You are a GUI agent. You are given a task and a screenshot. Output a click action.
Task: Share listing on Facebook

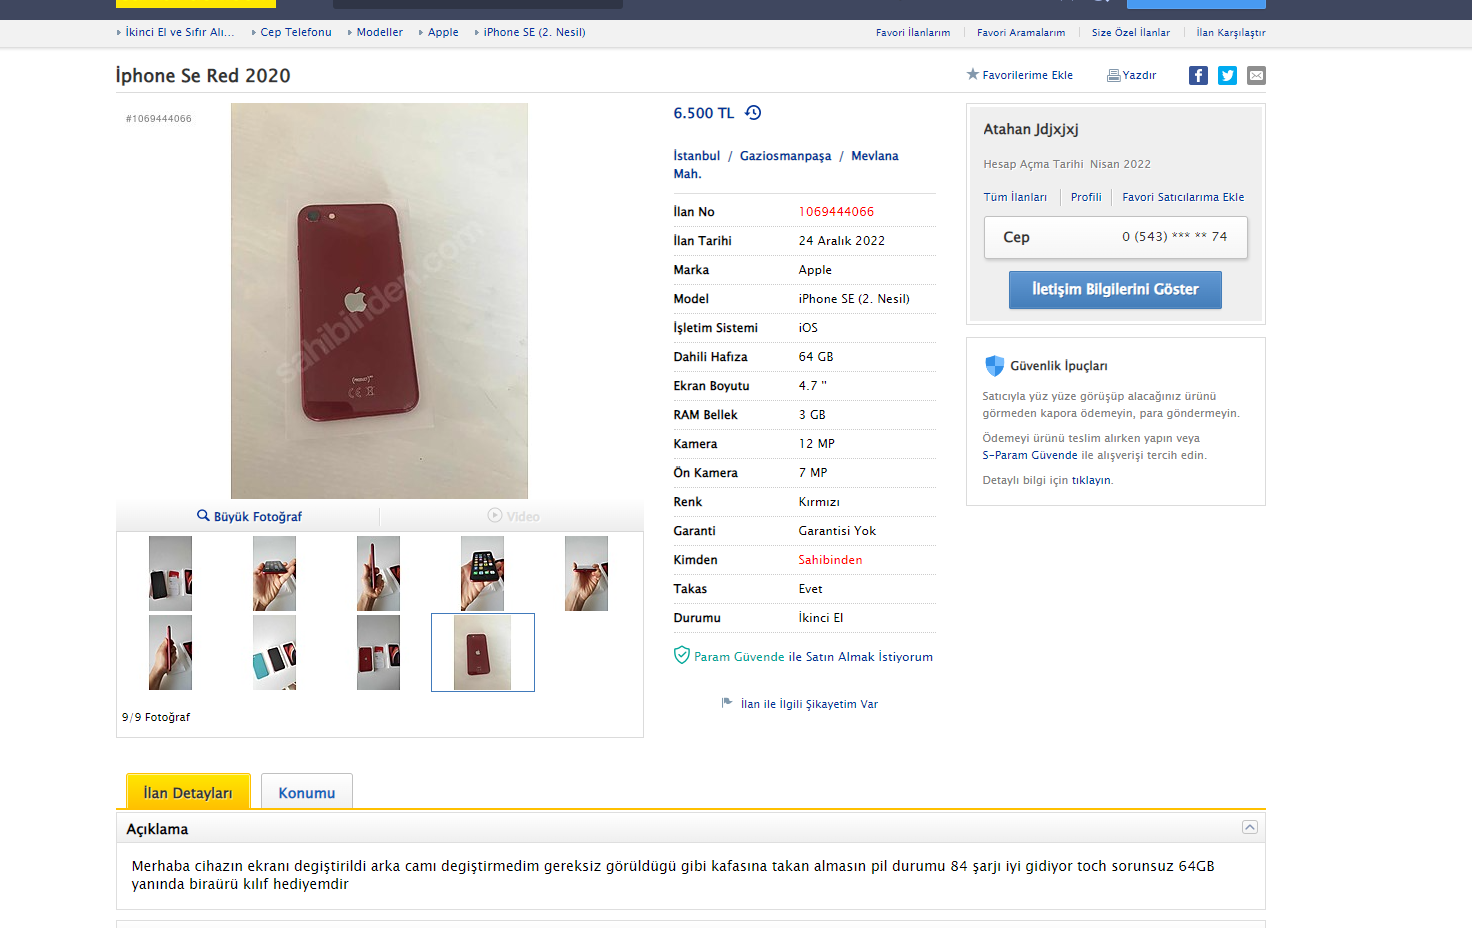pyautogui.click(x=1198, y=76)
